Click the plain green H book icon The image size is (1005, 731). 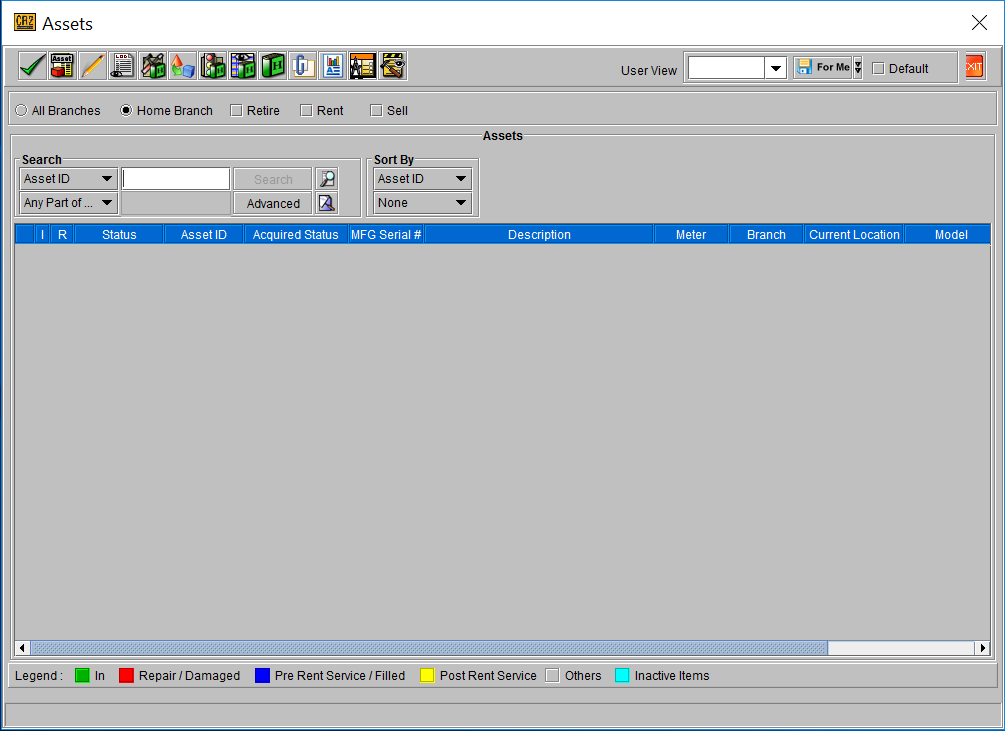click(273, 66)
